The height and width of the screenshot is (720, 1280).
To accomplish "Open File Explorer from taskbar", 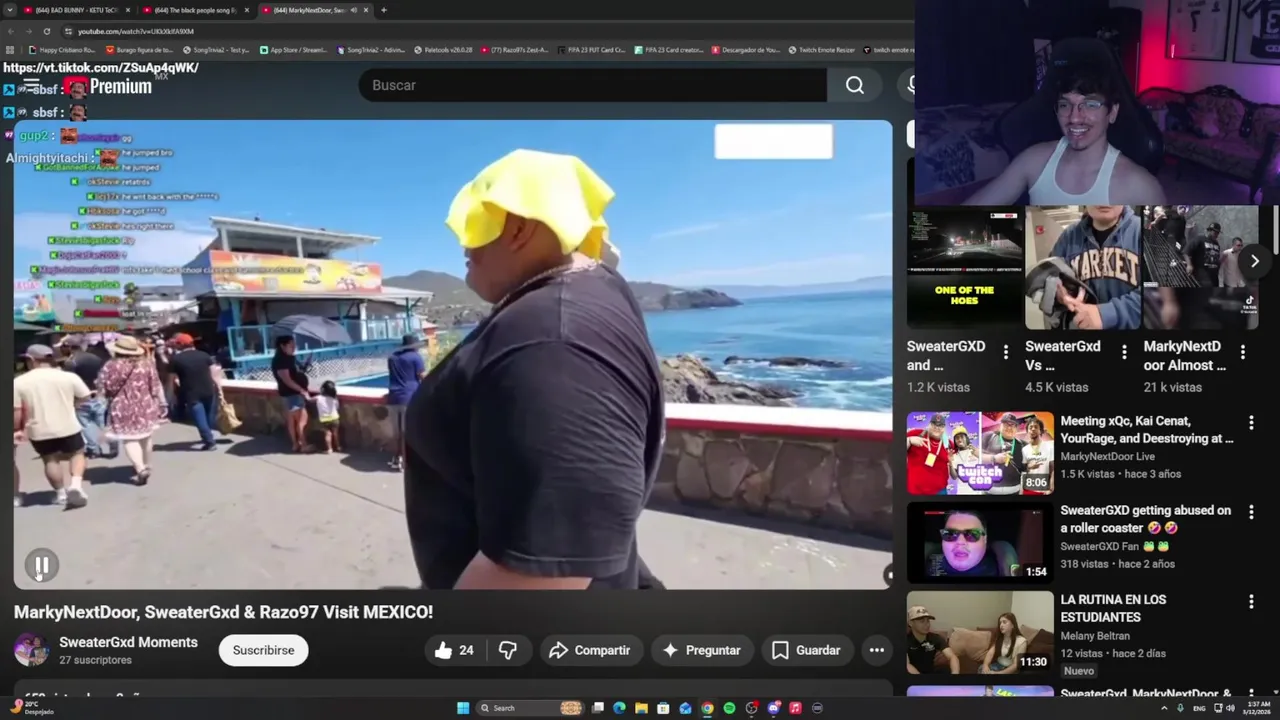I will tap(641, 708).
